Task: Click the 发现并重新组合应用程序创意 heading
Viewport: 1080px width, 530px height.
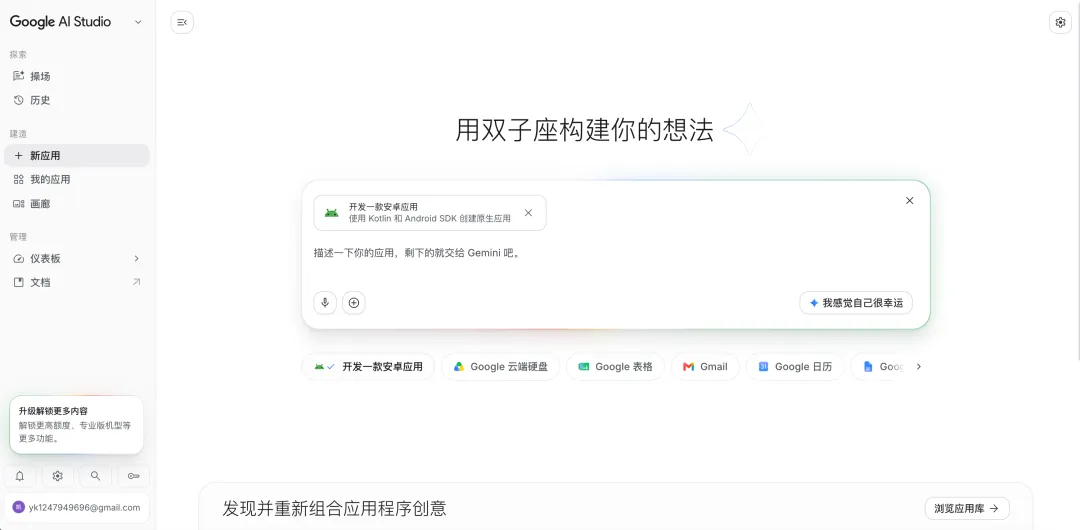Action: (334, 509)
